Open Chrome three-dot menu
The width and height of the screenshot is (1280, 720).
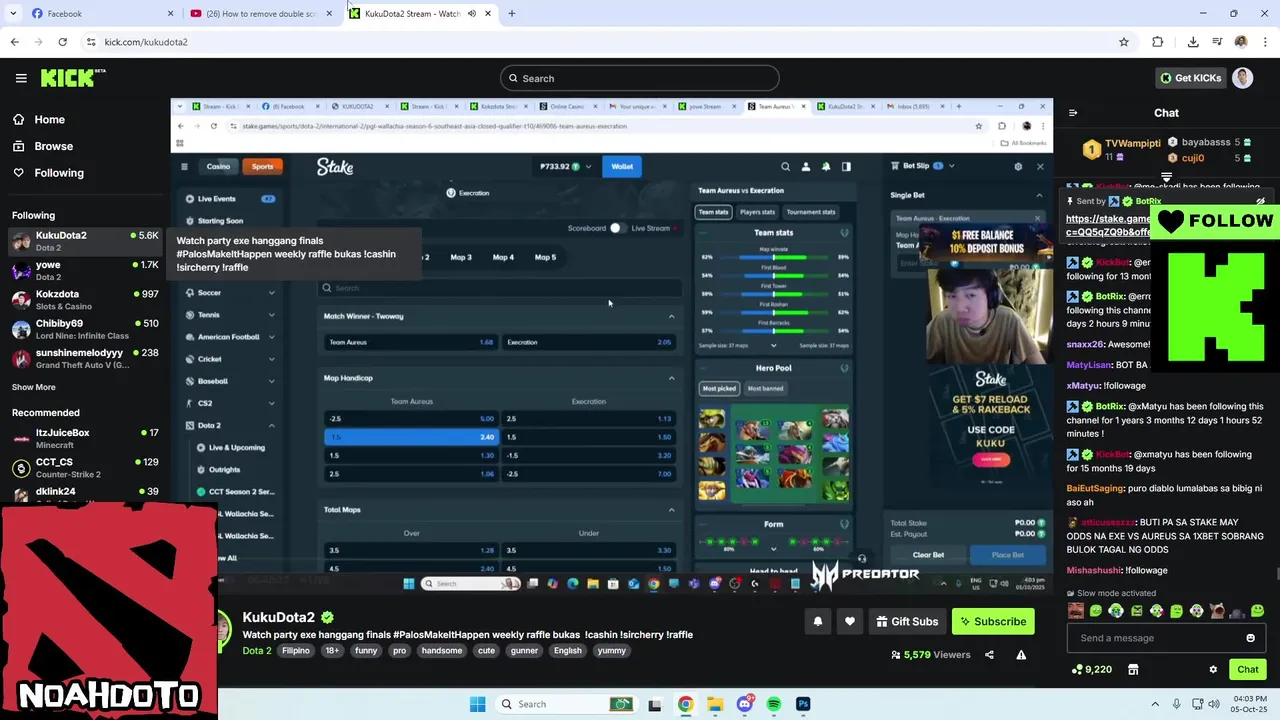1265,42
